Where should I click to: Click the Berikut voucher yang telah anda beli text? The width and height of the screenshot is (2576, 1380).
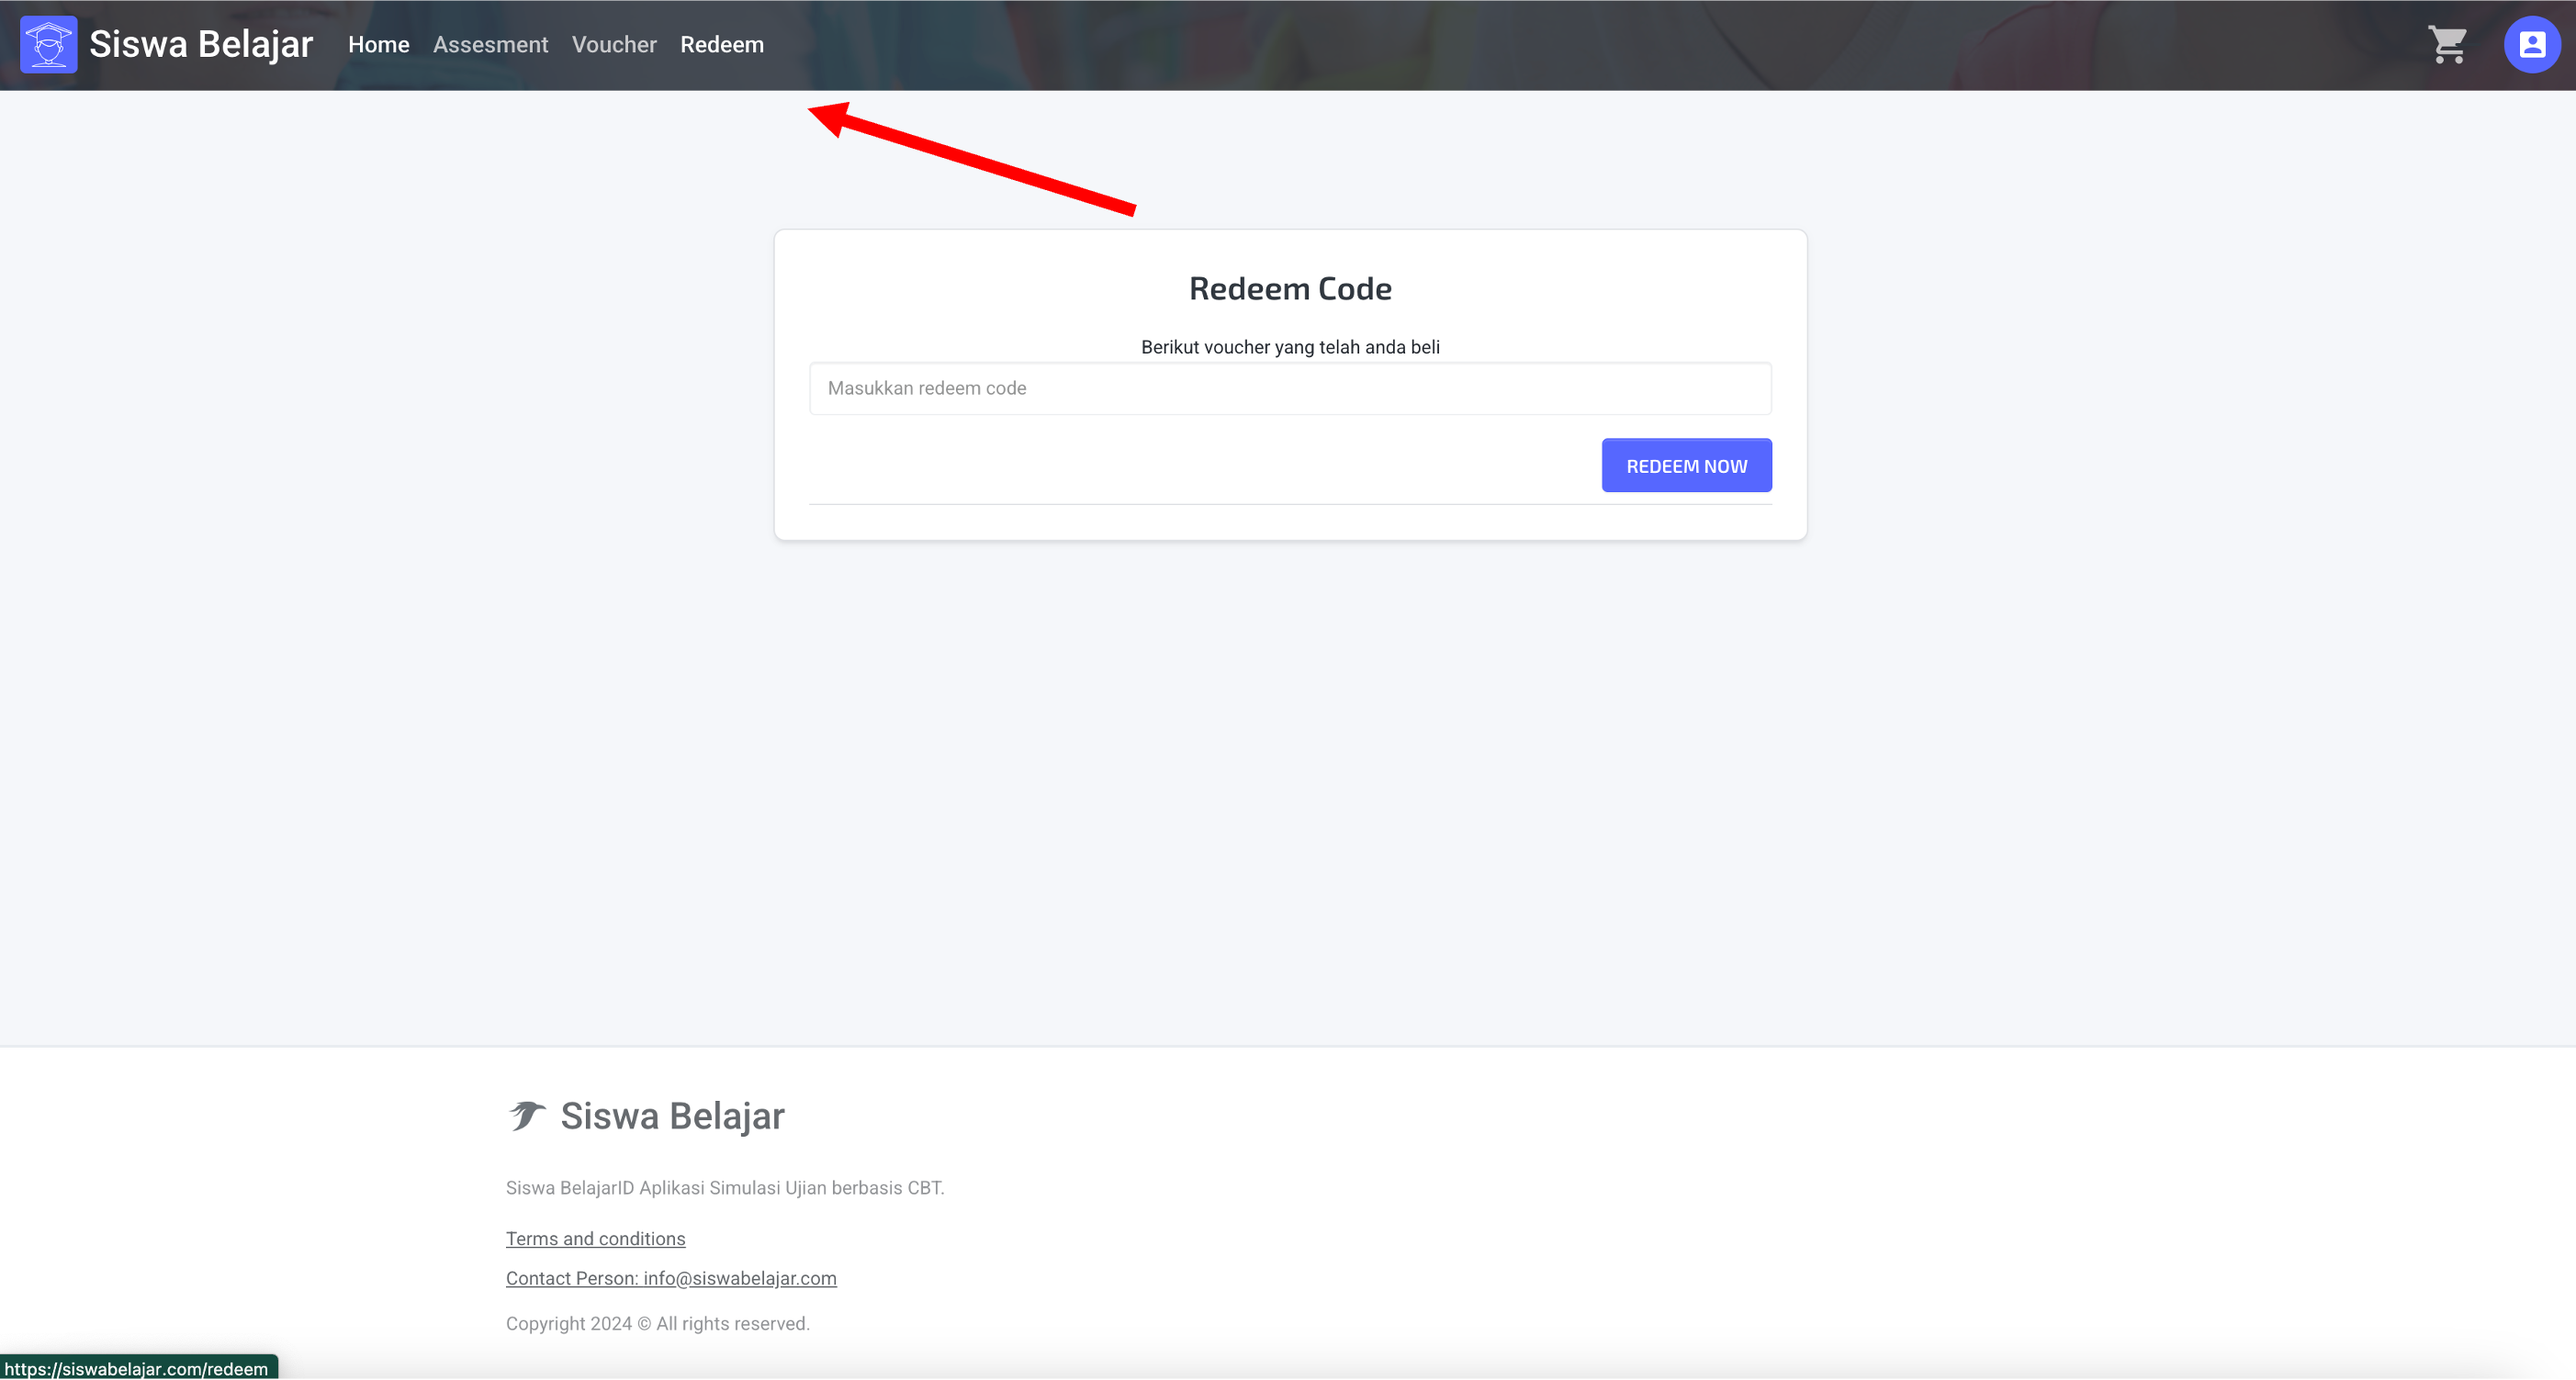pos(1289,347)
